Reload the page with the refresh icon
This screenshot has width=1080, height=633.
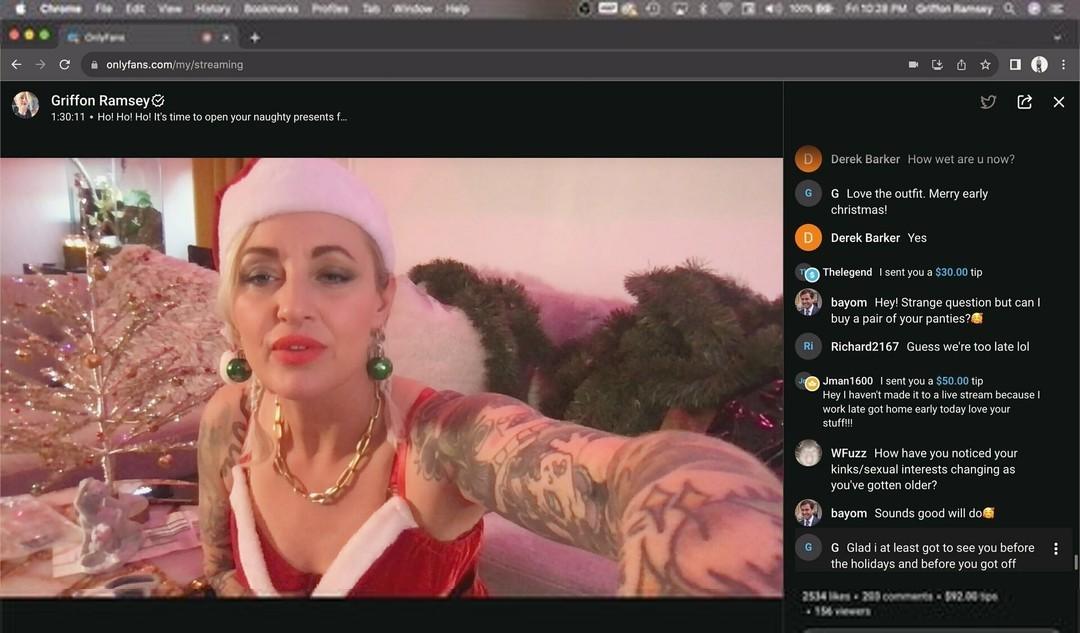(65, 65)
